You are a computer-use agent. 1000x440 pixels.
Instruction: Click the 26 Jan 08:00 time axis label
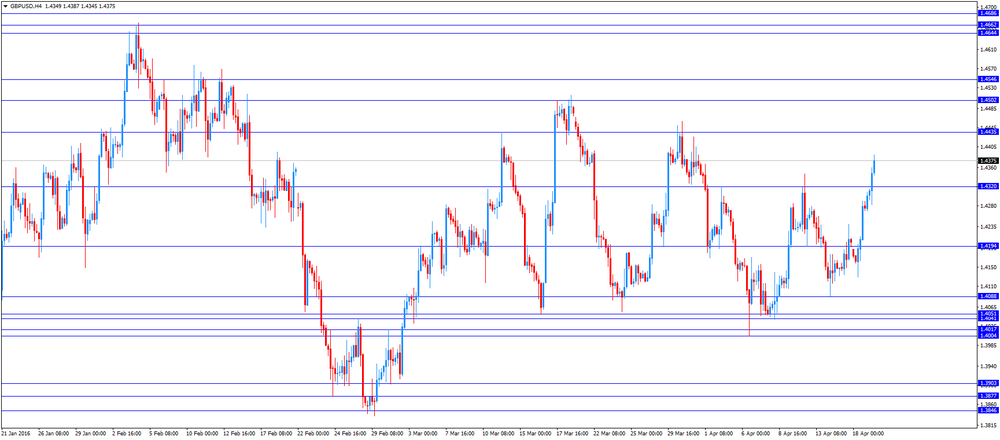click(x=53, y=432)
